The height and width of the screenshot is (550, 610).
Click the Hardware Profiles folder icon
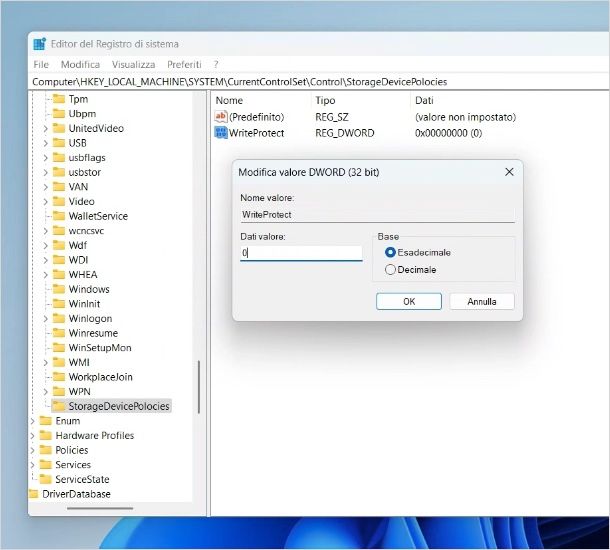pos(45,435)
